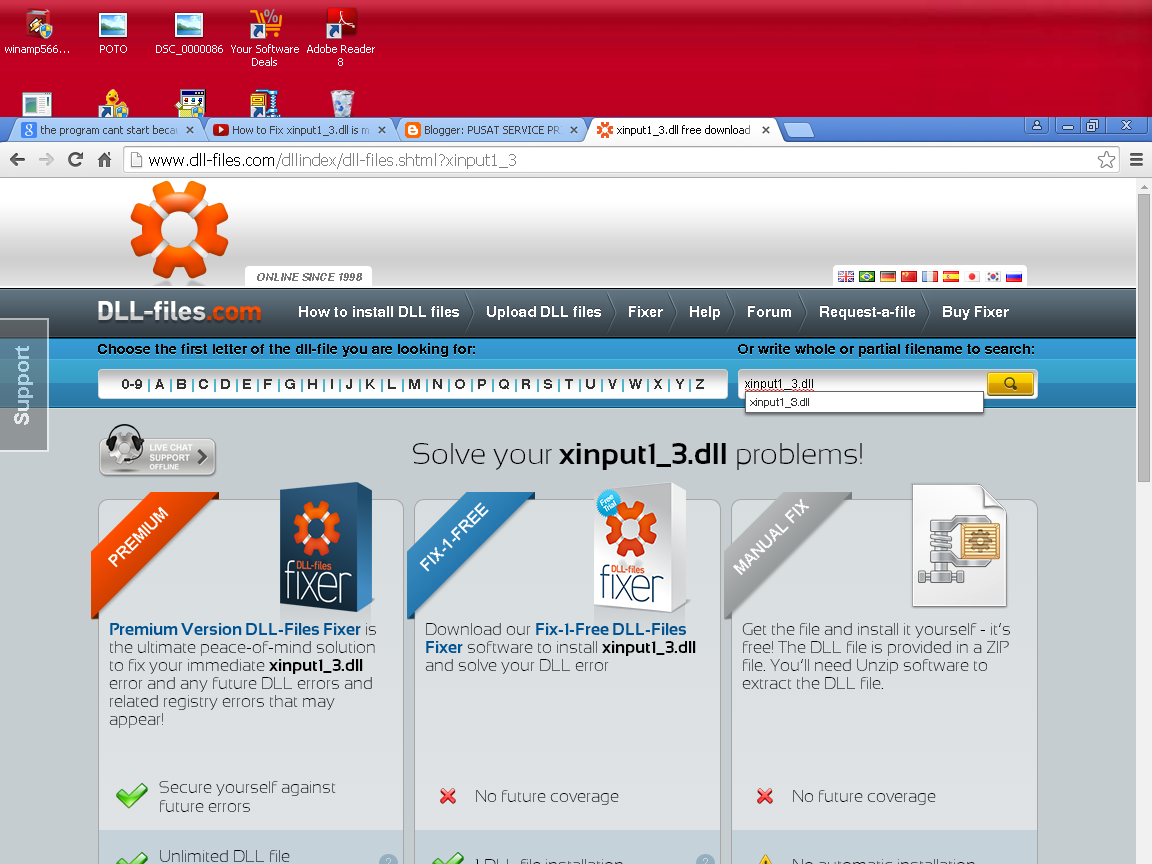Open the browser home page icon

[104, 159]
